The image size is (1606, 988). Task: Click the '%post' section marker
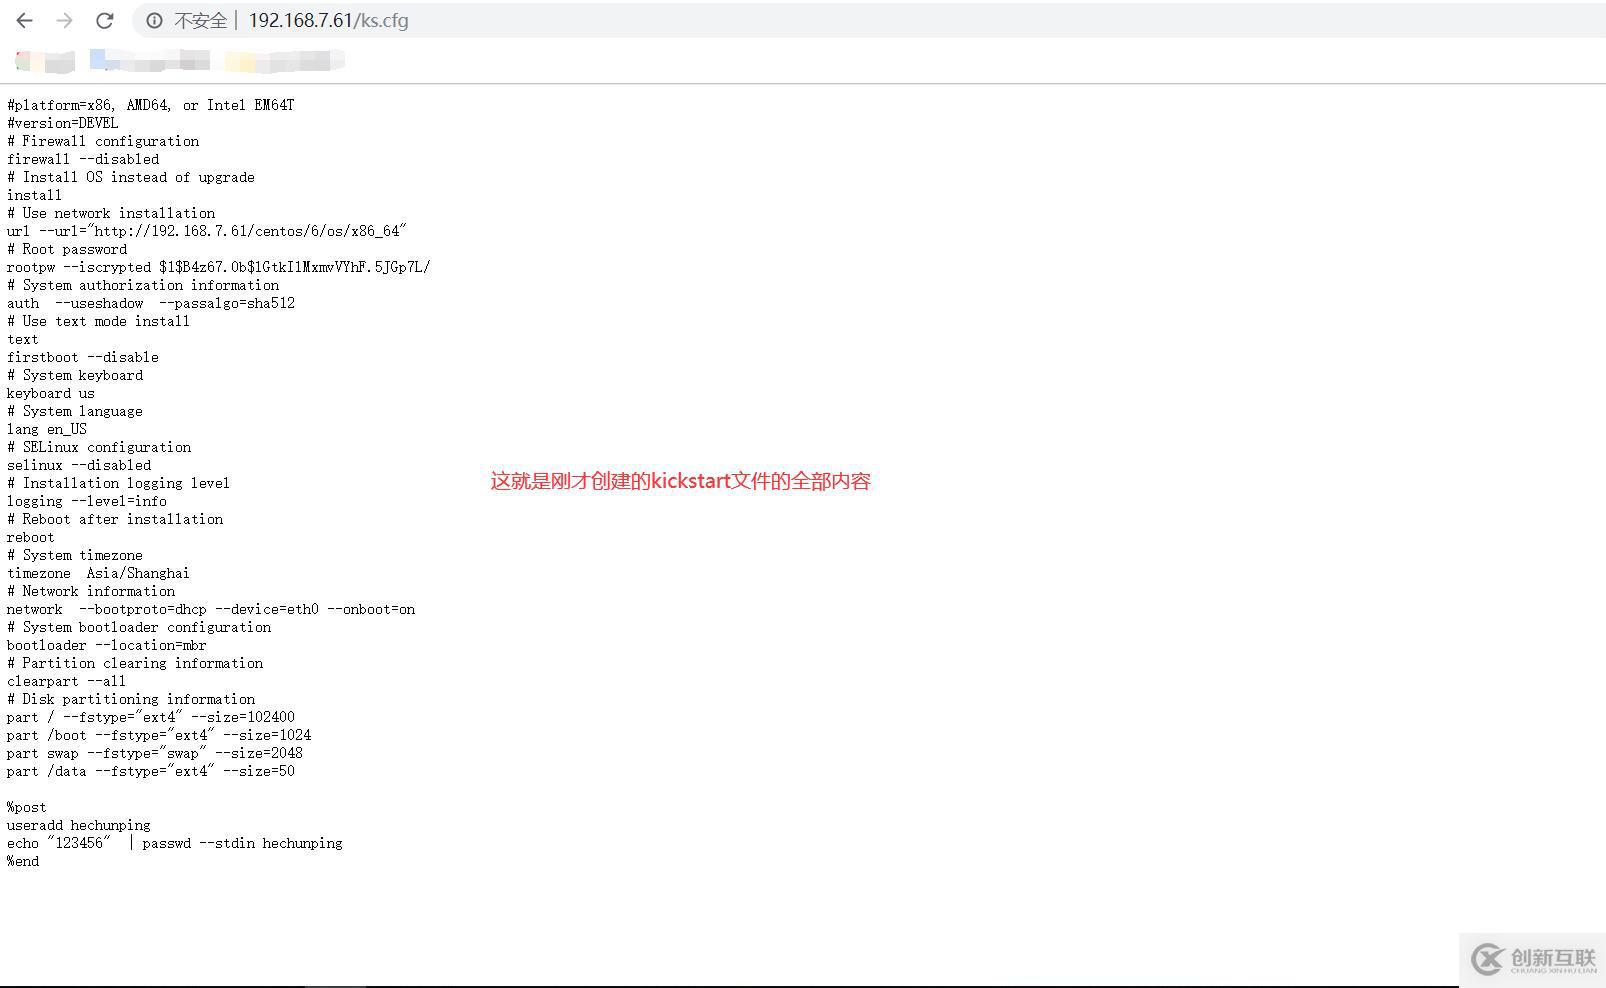click(x=27, y=807)
